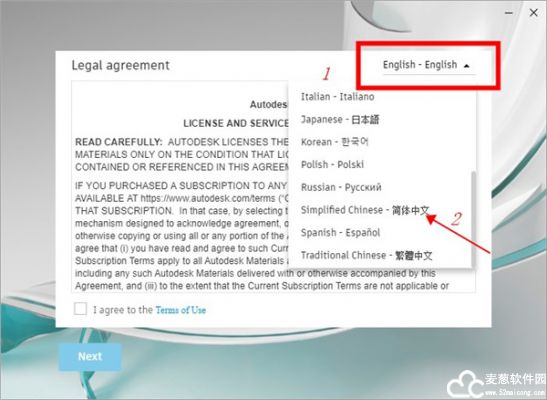Click the Legal agreement heading
This screenshot has width=547, height=400.
pos(120,65)
